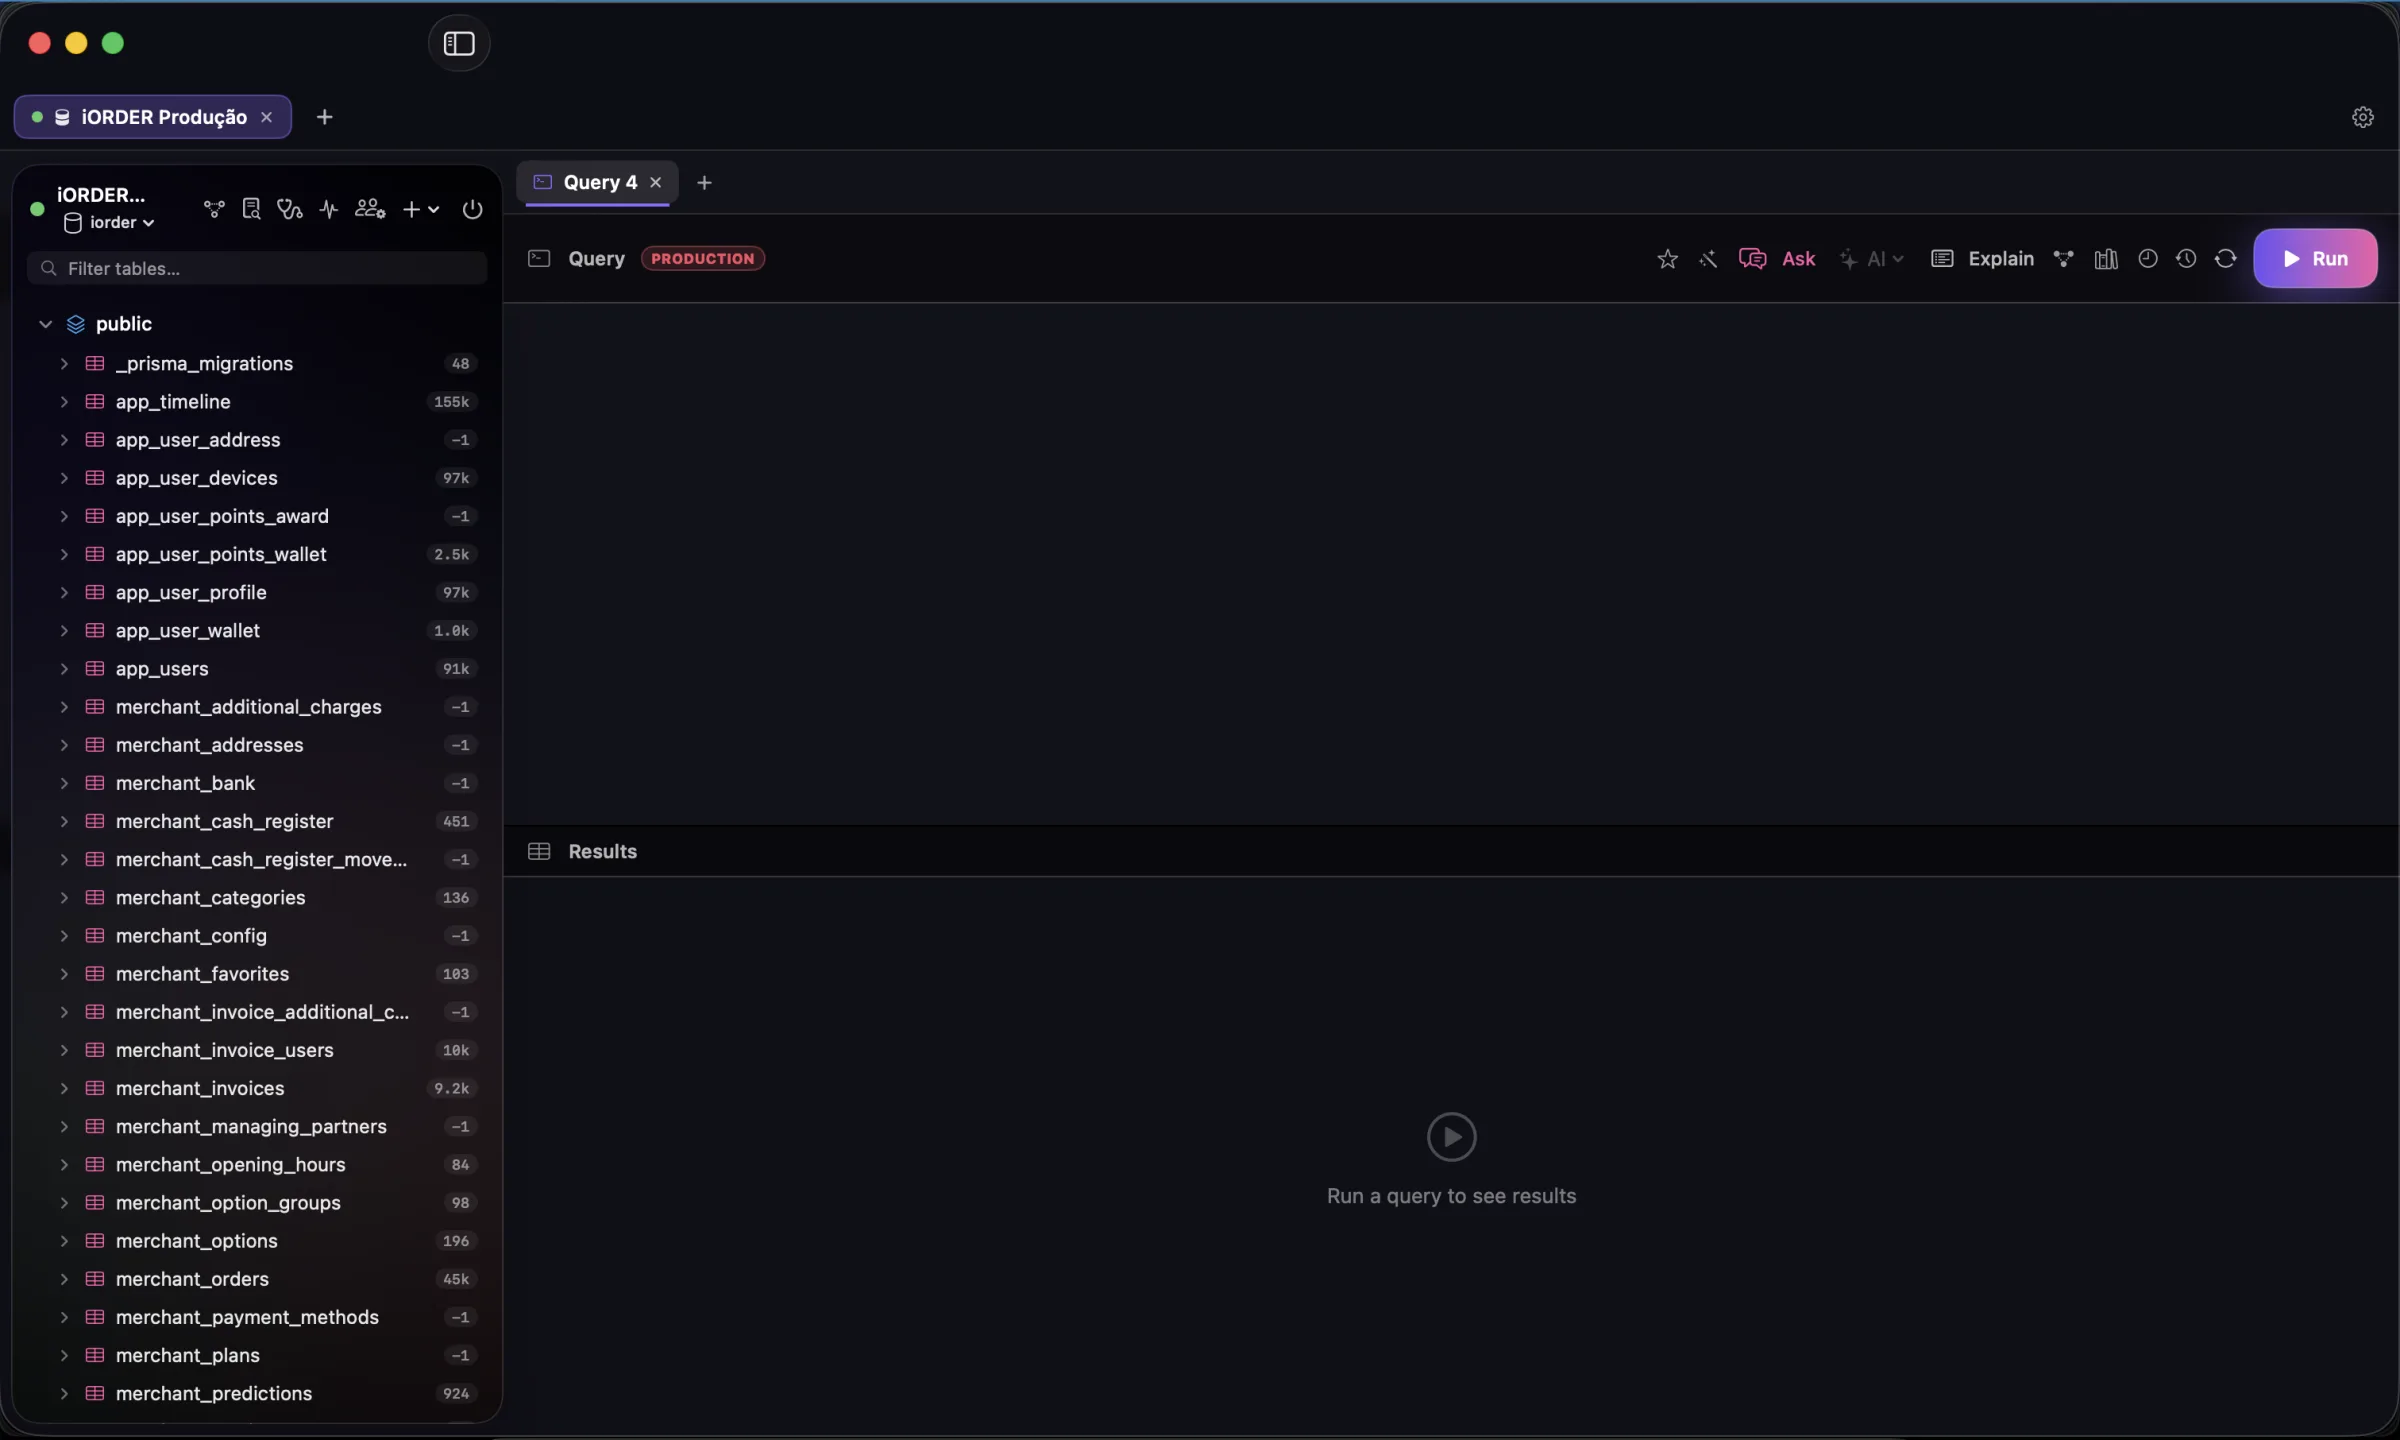Viewport: 2400px width, 1440px height.
Task: Expand the app_users table chevron
Action: coord(64,669)
